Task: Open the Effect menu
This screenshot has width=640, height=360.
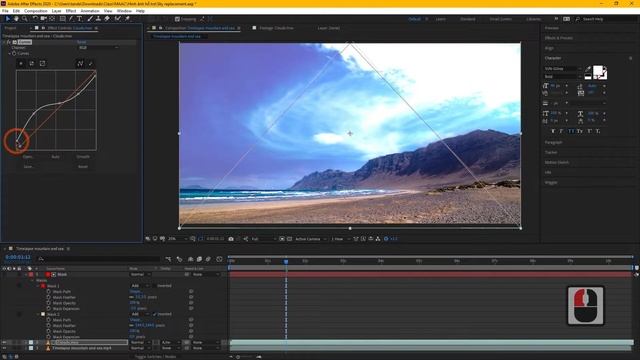Action: [x=71, y=11]
